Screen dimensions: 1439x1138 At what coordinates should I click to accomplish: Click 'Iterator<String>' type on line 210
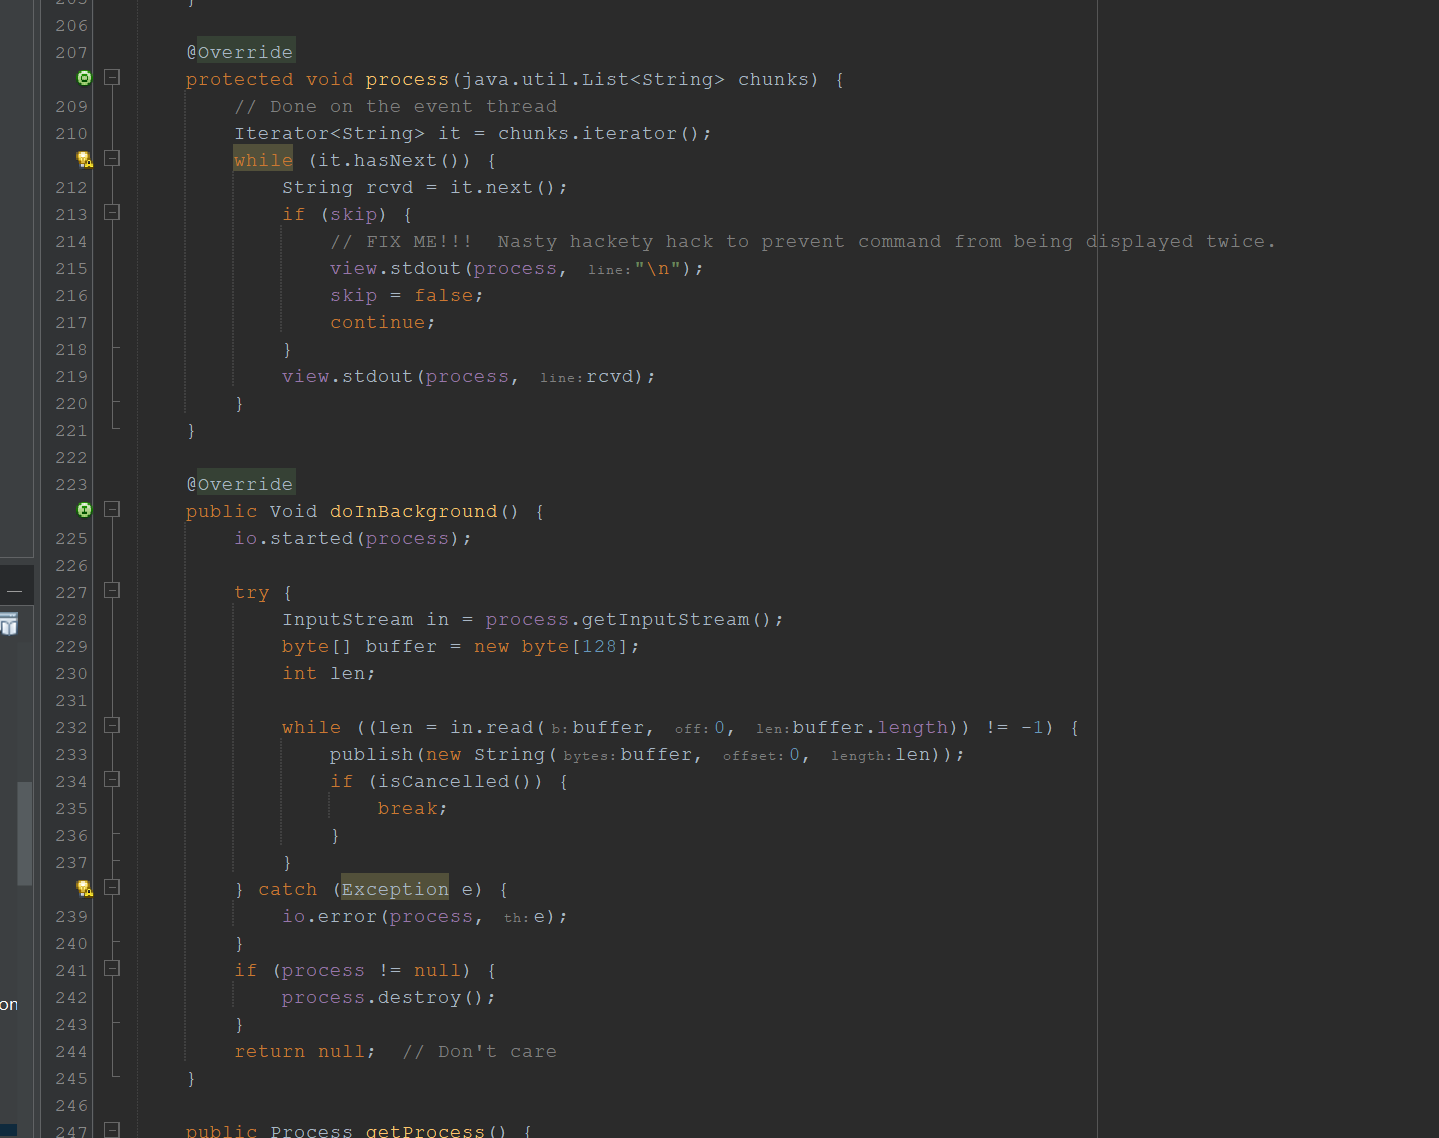[329, 133]
